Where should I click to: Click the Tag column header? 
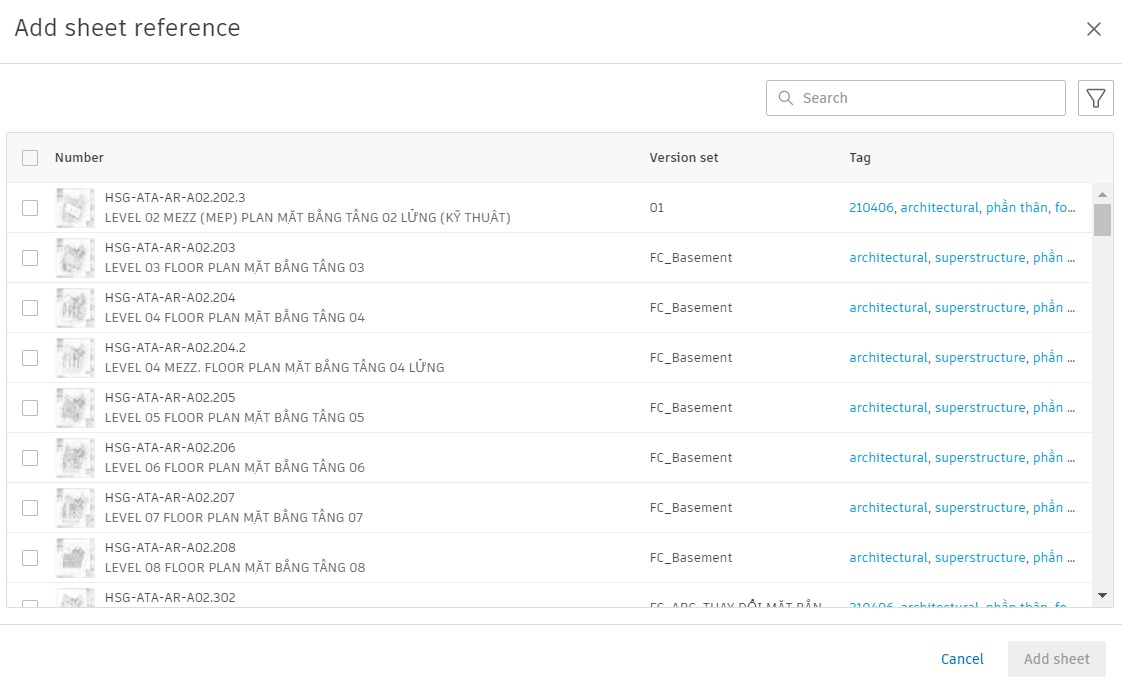859,158
